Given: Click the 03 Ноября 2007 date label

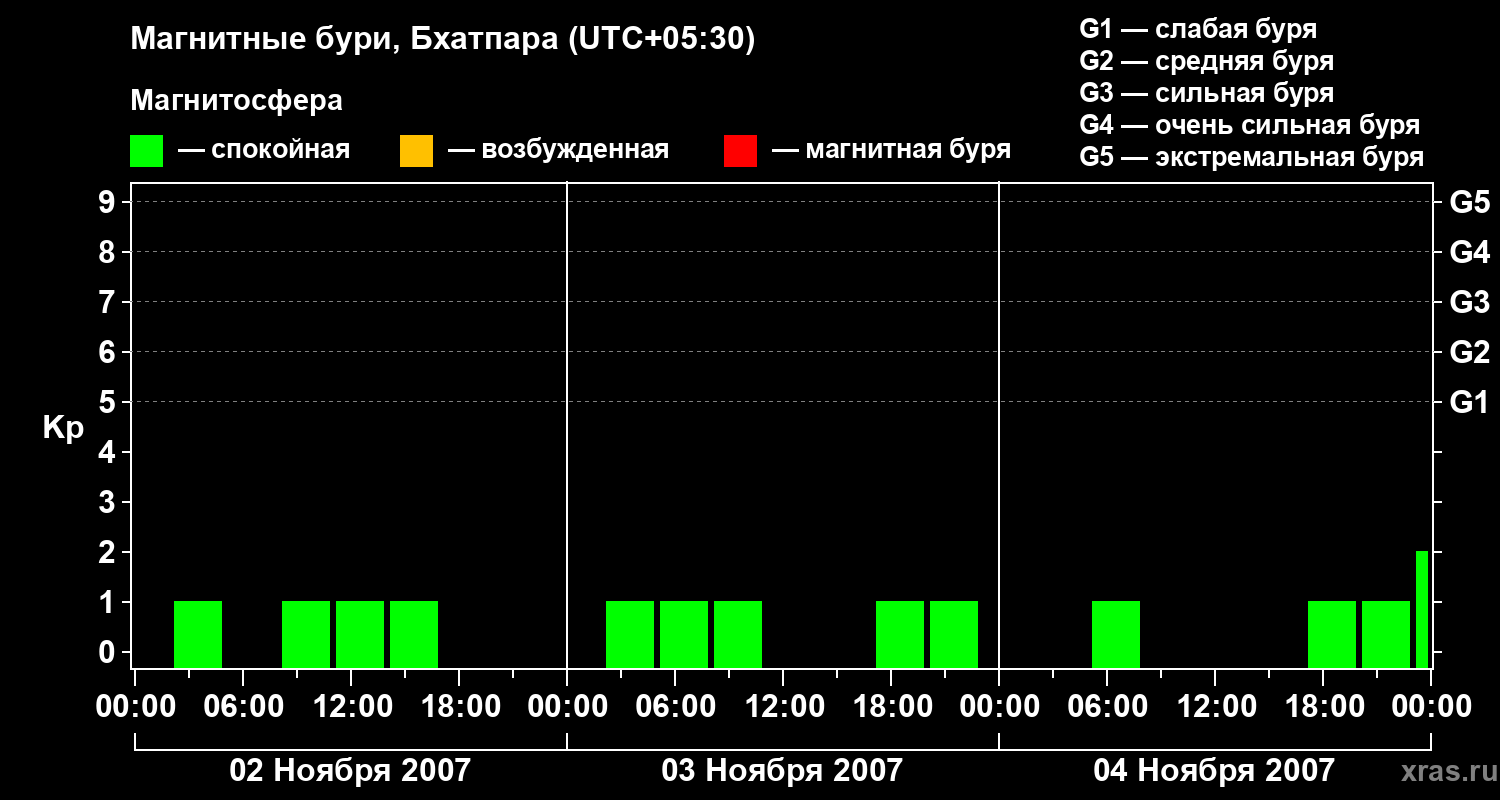Looking at the screenshot, I should pos(782,771).
